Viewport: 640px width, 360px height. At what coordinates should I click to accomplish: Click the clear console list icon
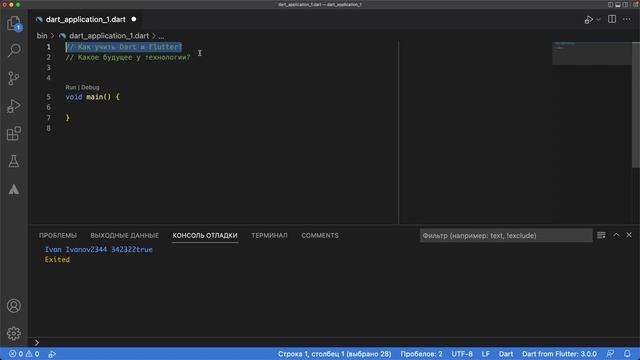(601, 235)
